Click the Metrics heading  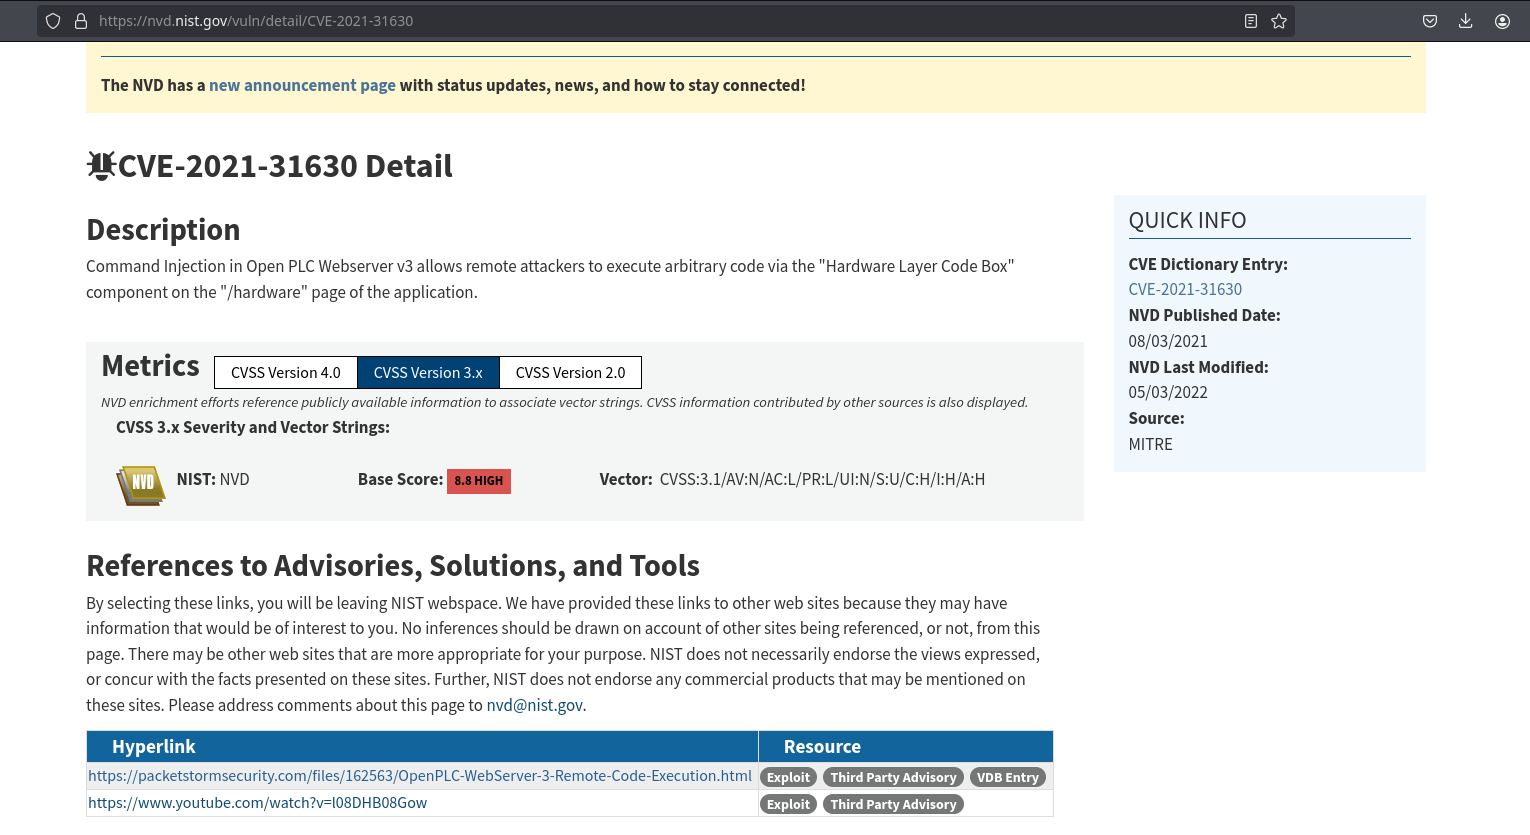point(151,366)
